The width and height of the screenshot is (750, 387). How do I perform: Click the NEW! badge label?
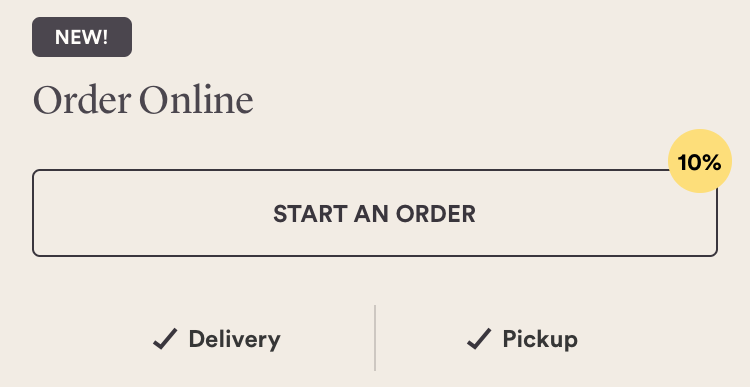click(82, 37)
